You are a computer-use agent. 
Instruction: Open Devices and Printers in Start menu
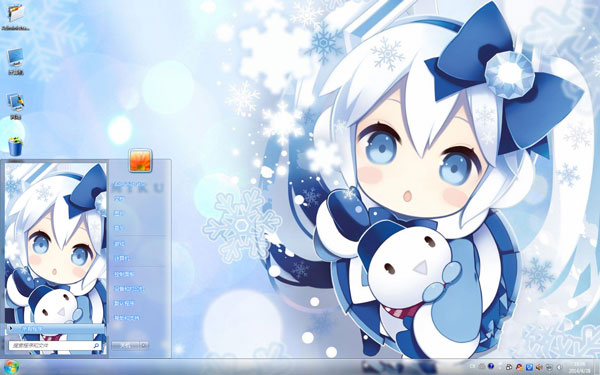click(x=129, y=289)
